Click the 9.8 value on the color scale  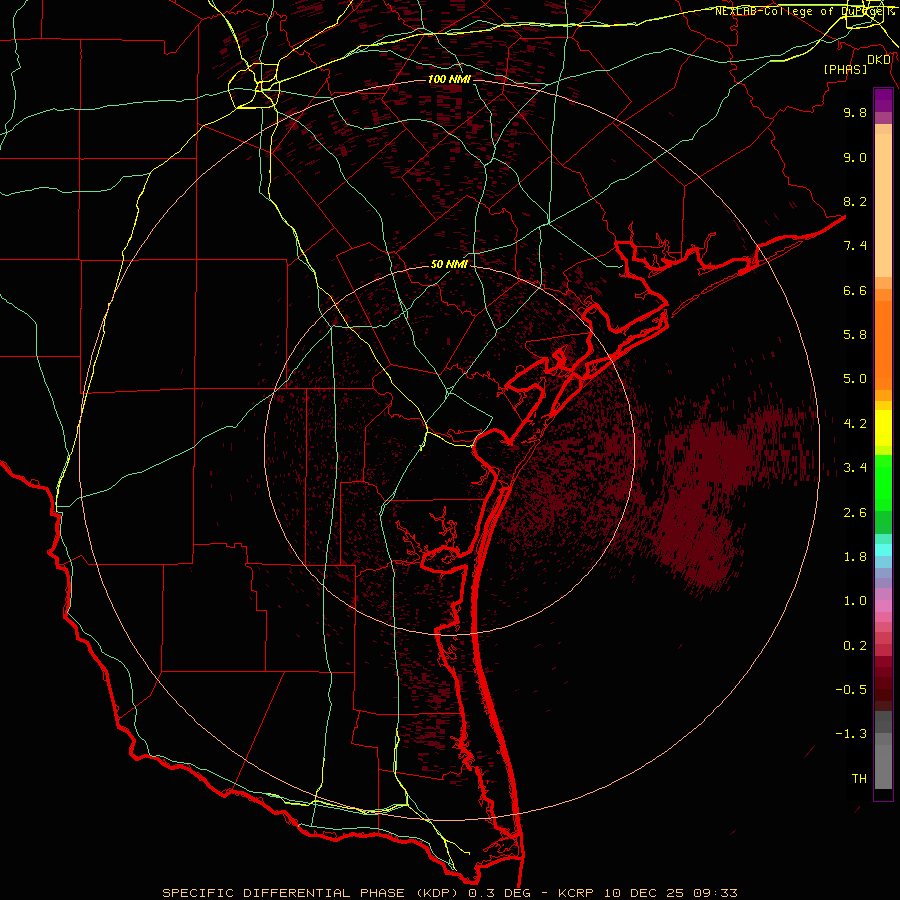point(855,112)
